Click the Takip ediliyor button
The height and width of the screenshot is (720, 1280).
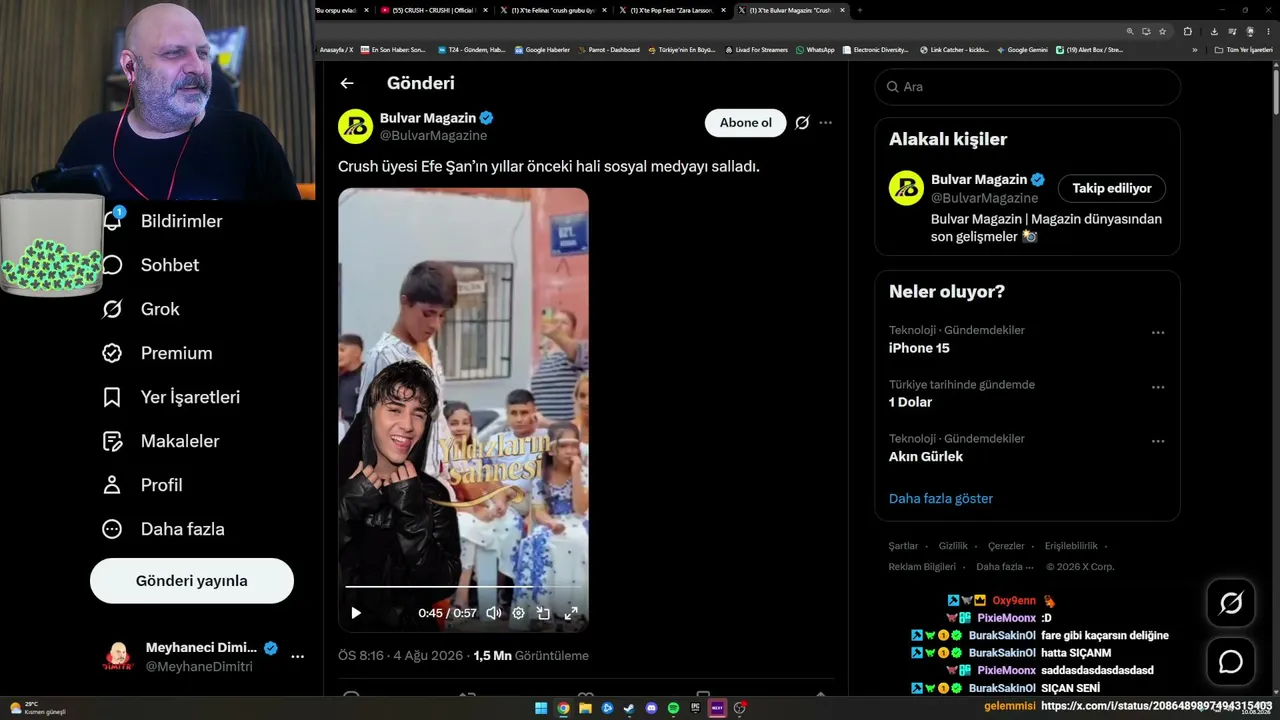[1112, 188]
